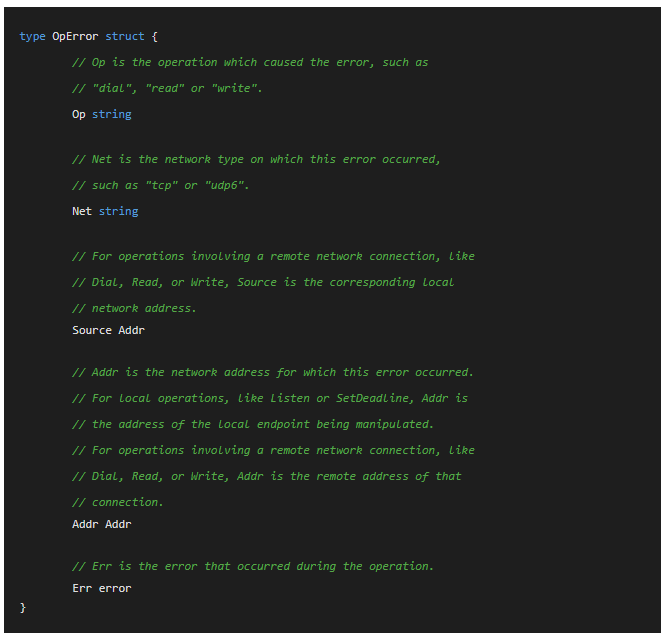The width and height of the screenshot is (668, 638).
Task: Click the comment 'Net is the network type'
Action: 256,159
